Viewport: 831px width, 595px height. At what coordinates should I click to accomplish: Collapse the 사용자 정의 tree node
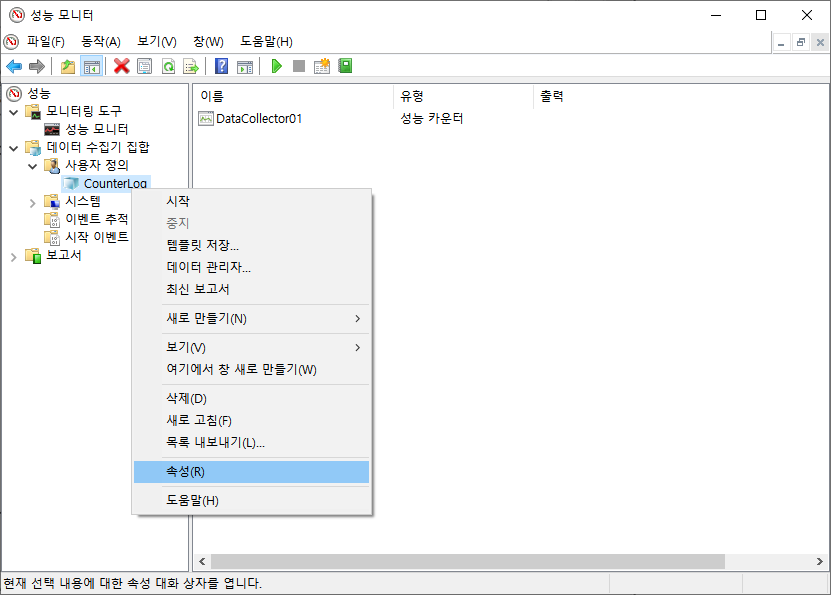[33, 166]
